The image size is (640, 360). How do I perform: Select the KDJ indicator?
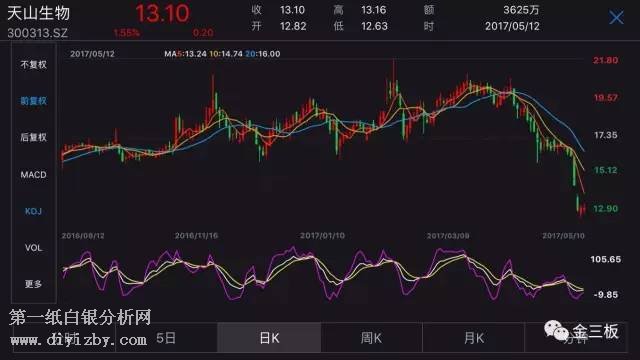click(33, 211)
